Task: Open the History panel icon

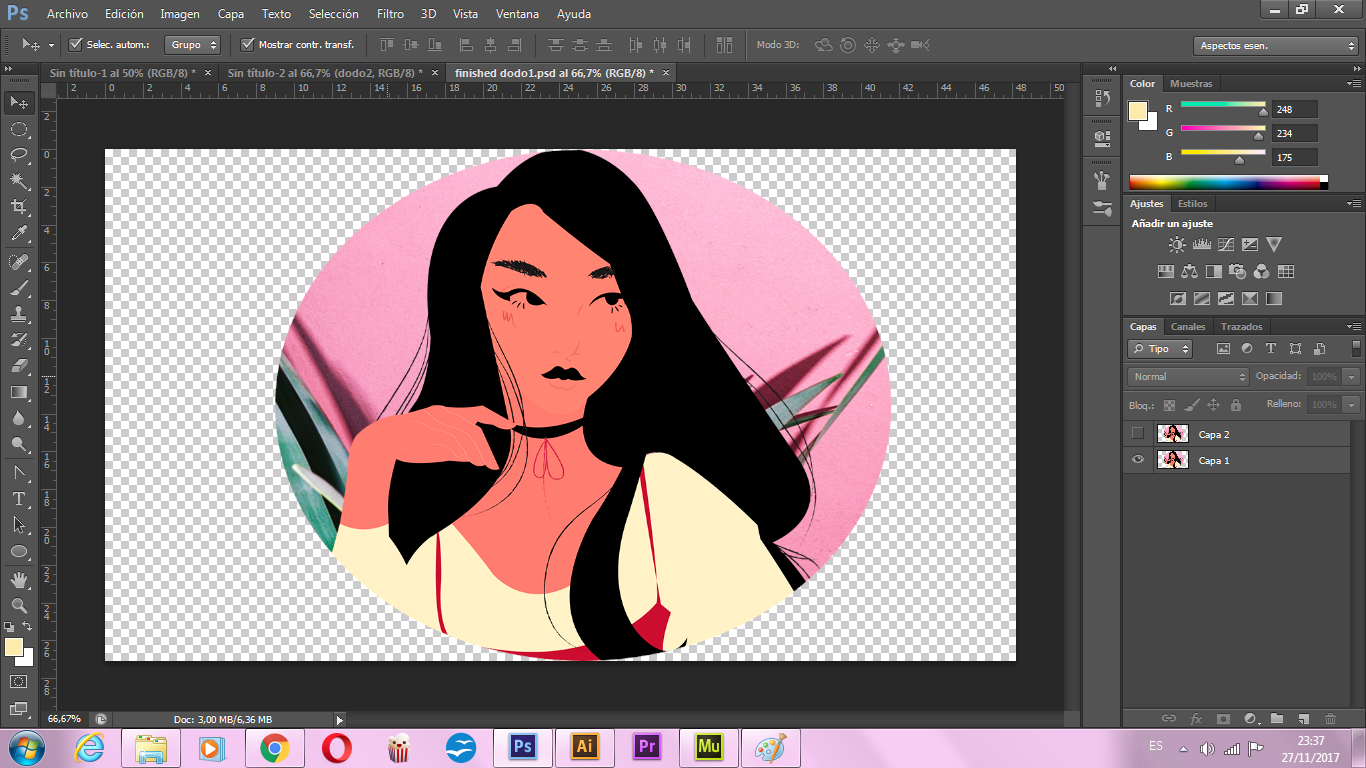Action: 1102,97
